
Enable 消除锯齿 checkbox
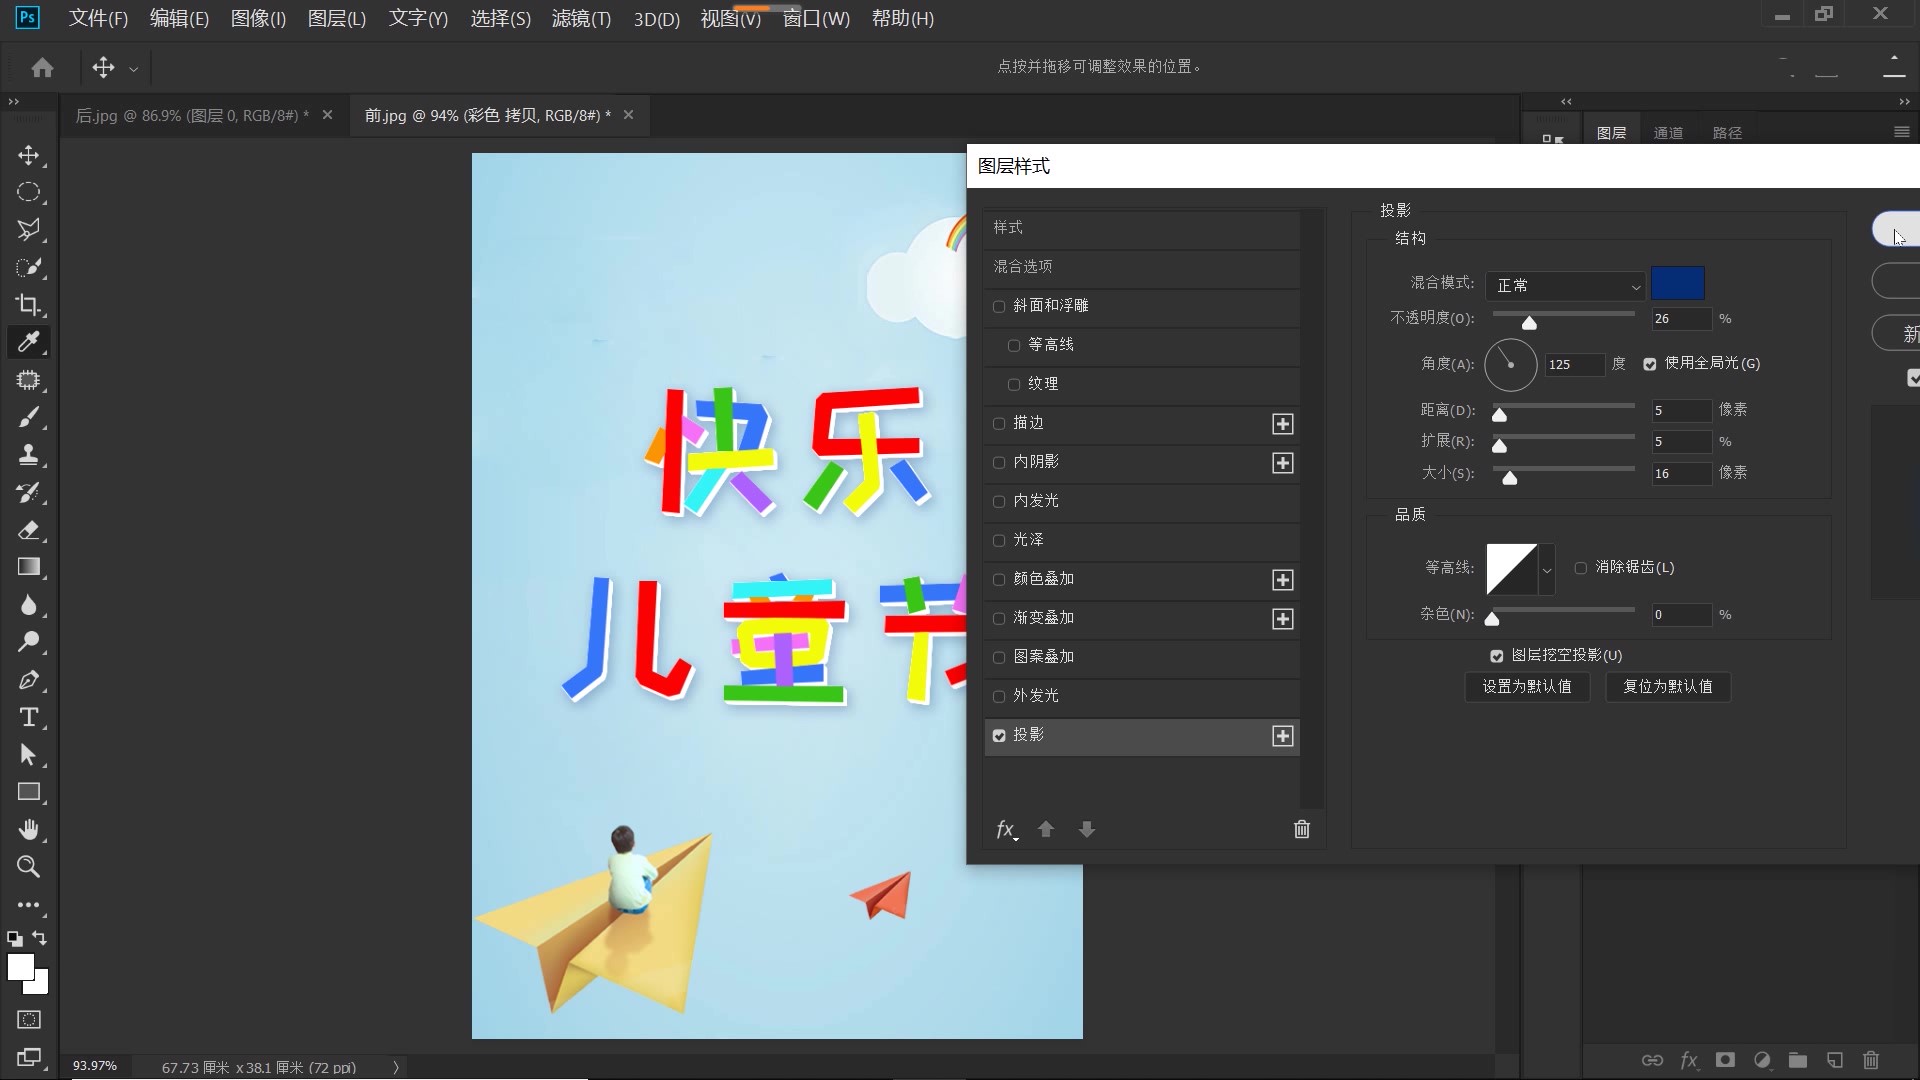tap(1581, 568)
